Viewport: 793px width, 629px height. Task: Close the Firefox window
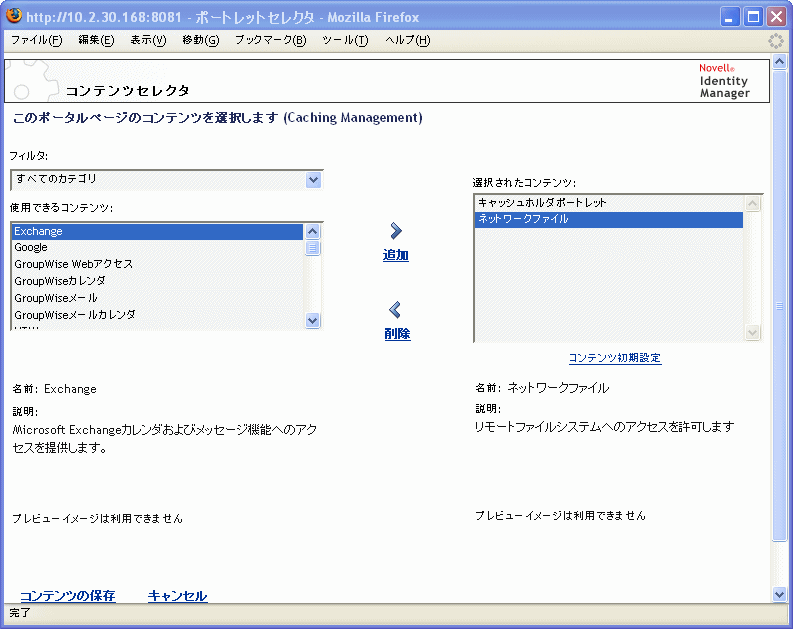776,17
